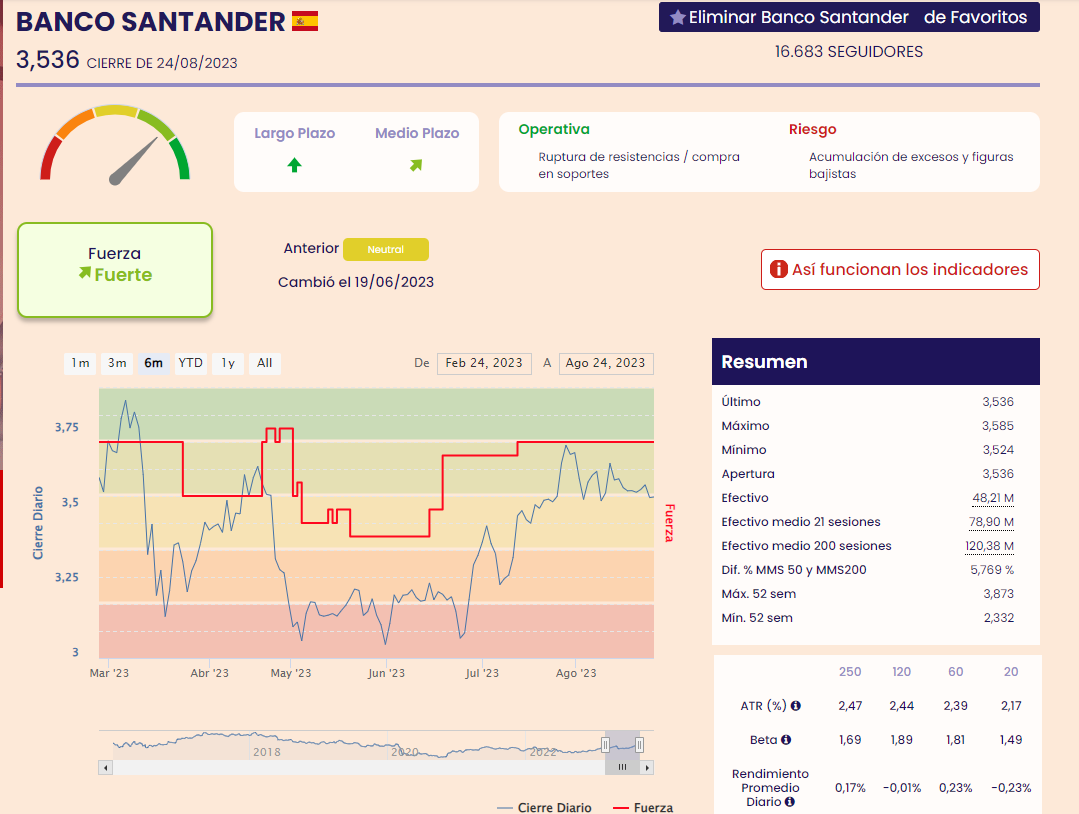
Task: Click the Máximo value 3,585
Action: pyautogui.click(x=998, y=426)
